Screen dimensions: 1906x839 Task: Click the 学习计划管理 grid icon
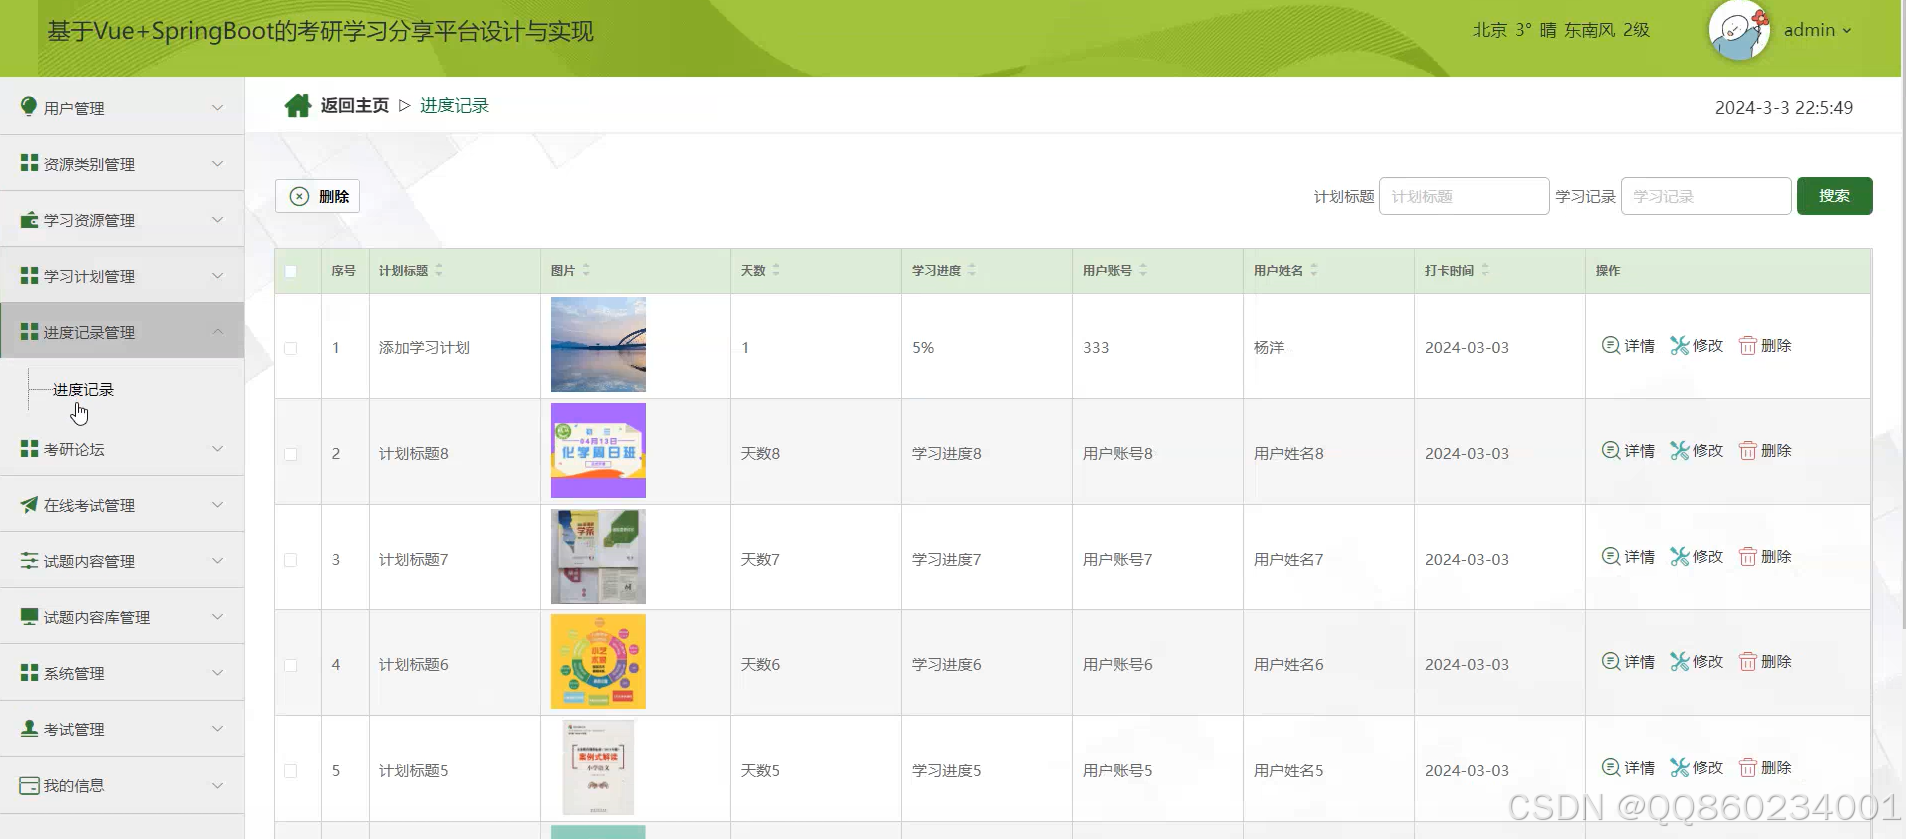(29, 275)
